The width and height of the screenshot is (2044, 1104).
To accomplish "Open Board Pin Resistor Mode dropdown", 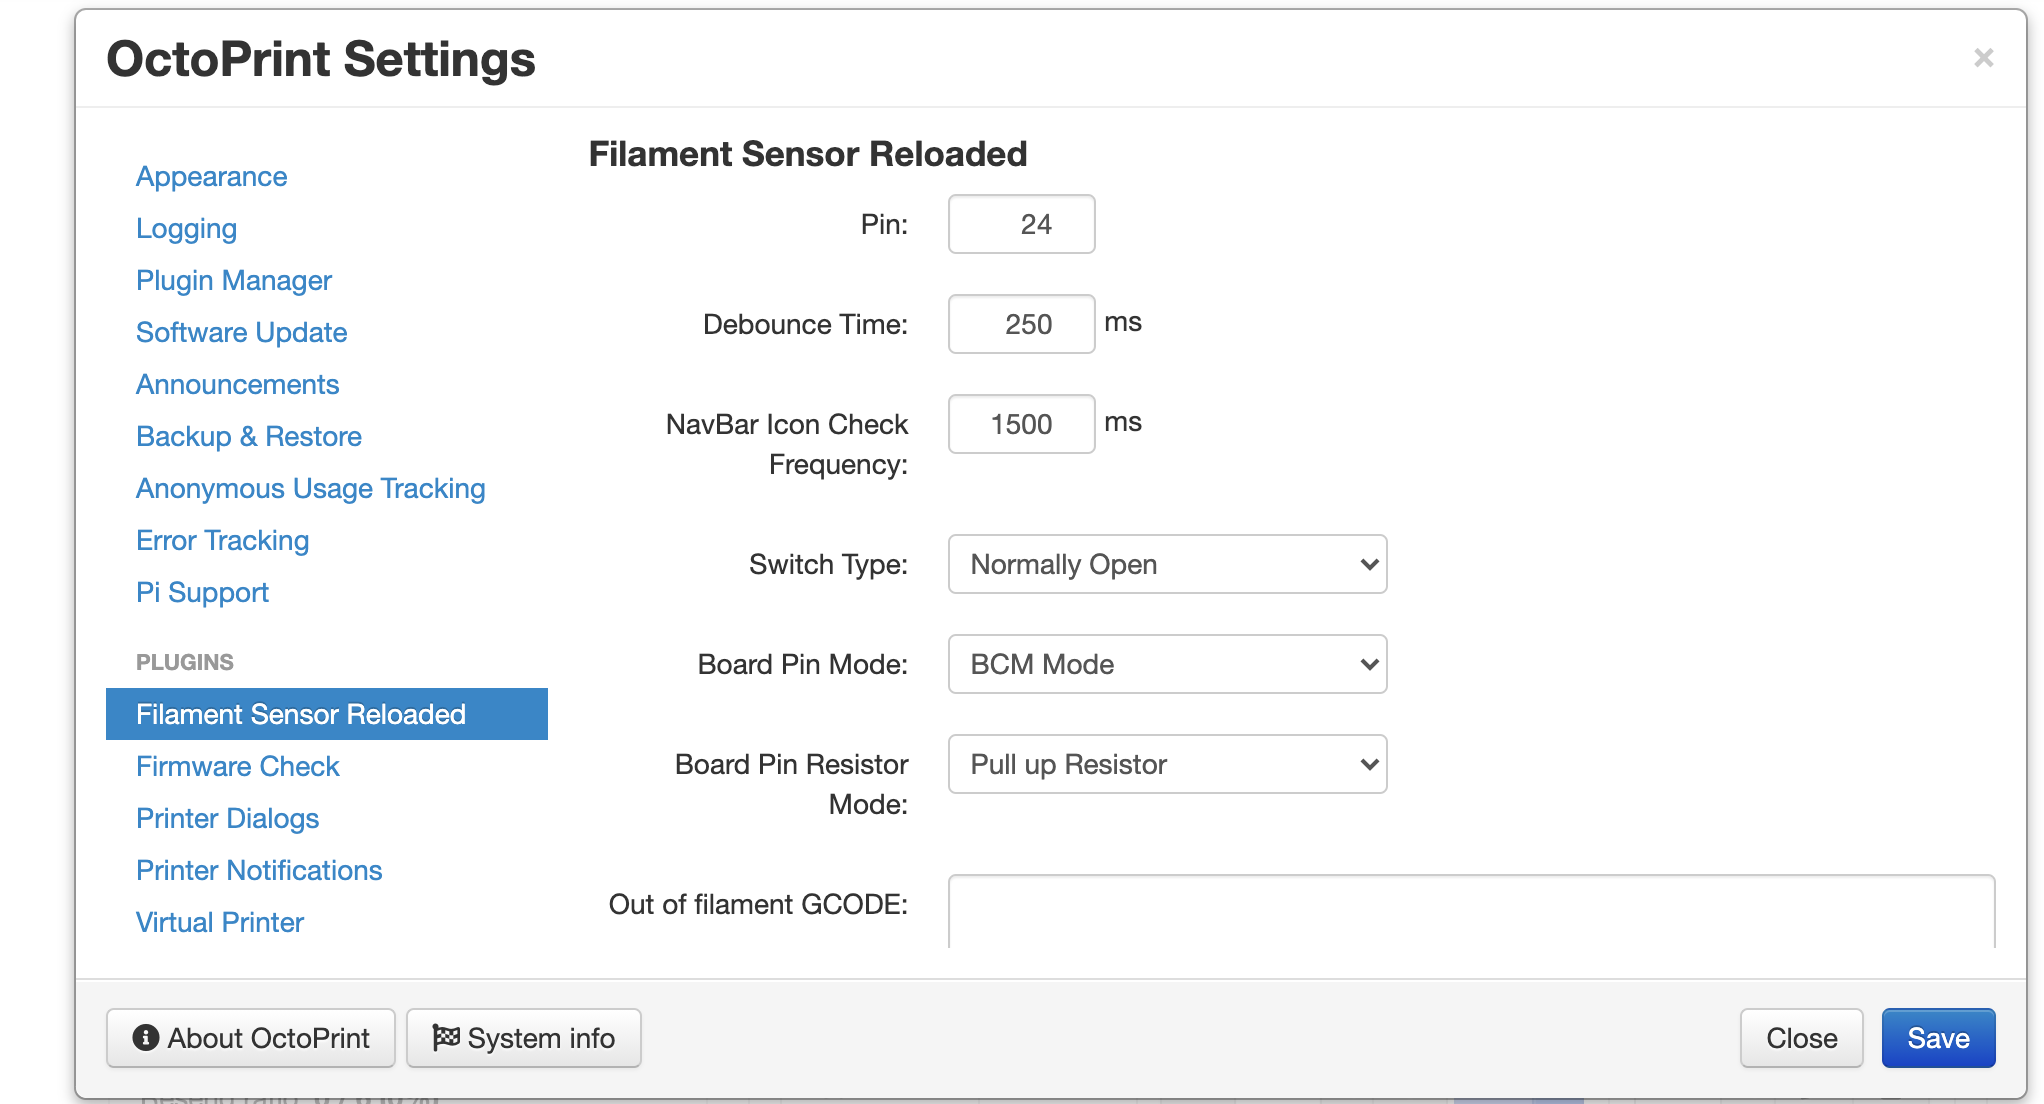I will pos(1168,764).
